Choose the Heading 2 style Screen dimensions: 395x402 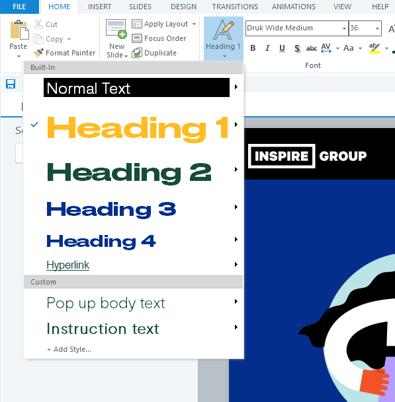129,173
